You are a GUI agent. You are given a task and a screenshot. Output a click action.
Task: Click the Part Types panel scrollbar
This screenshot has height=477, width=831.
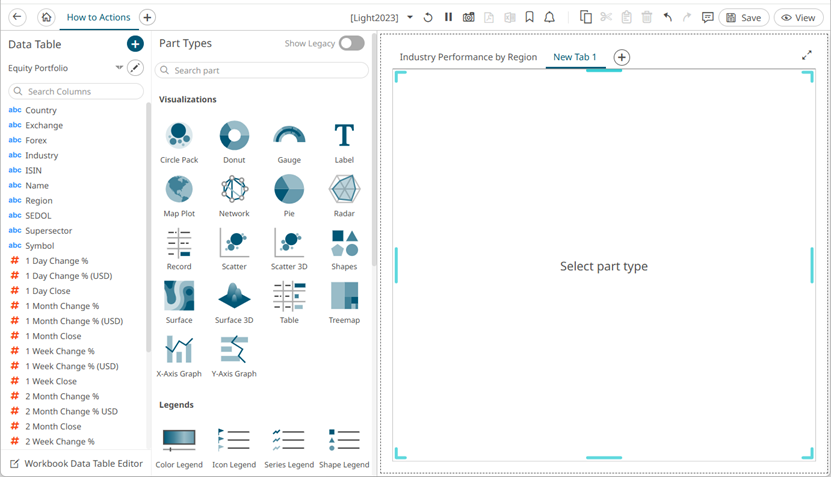point(374,149)
